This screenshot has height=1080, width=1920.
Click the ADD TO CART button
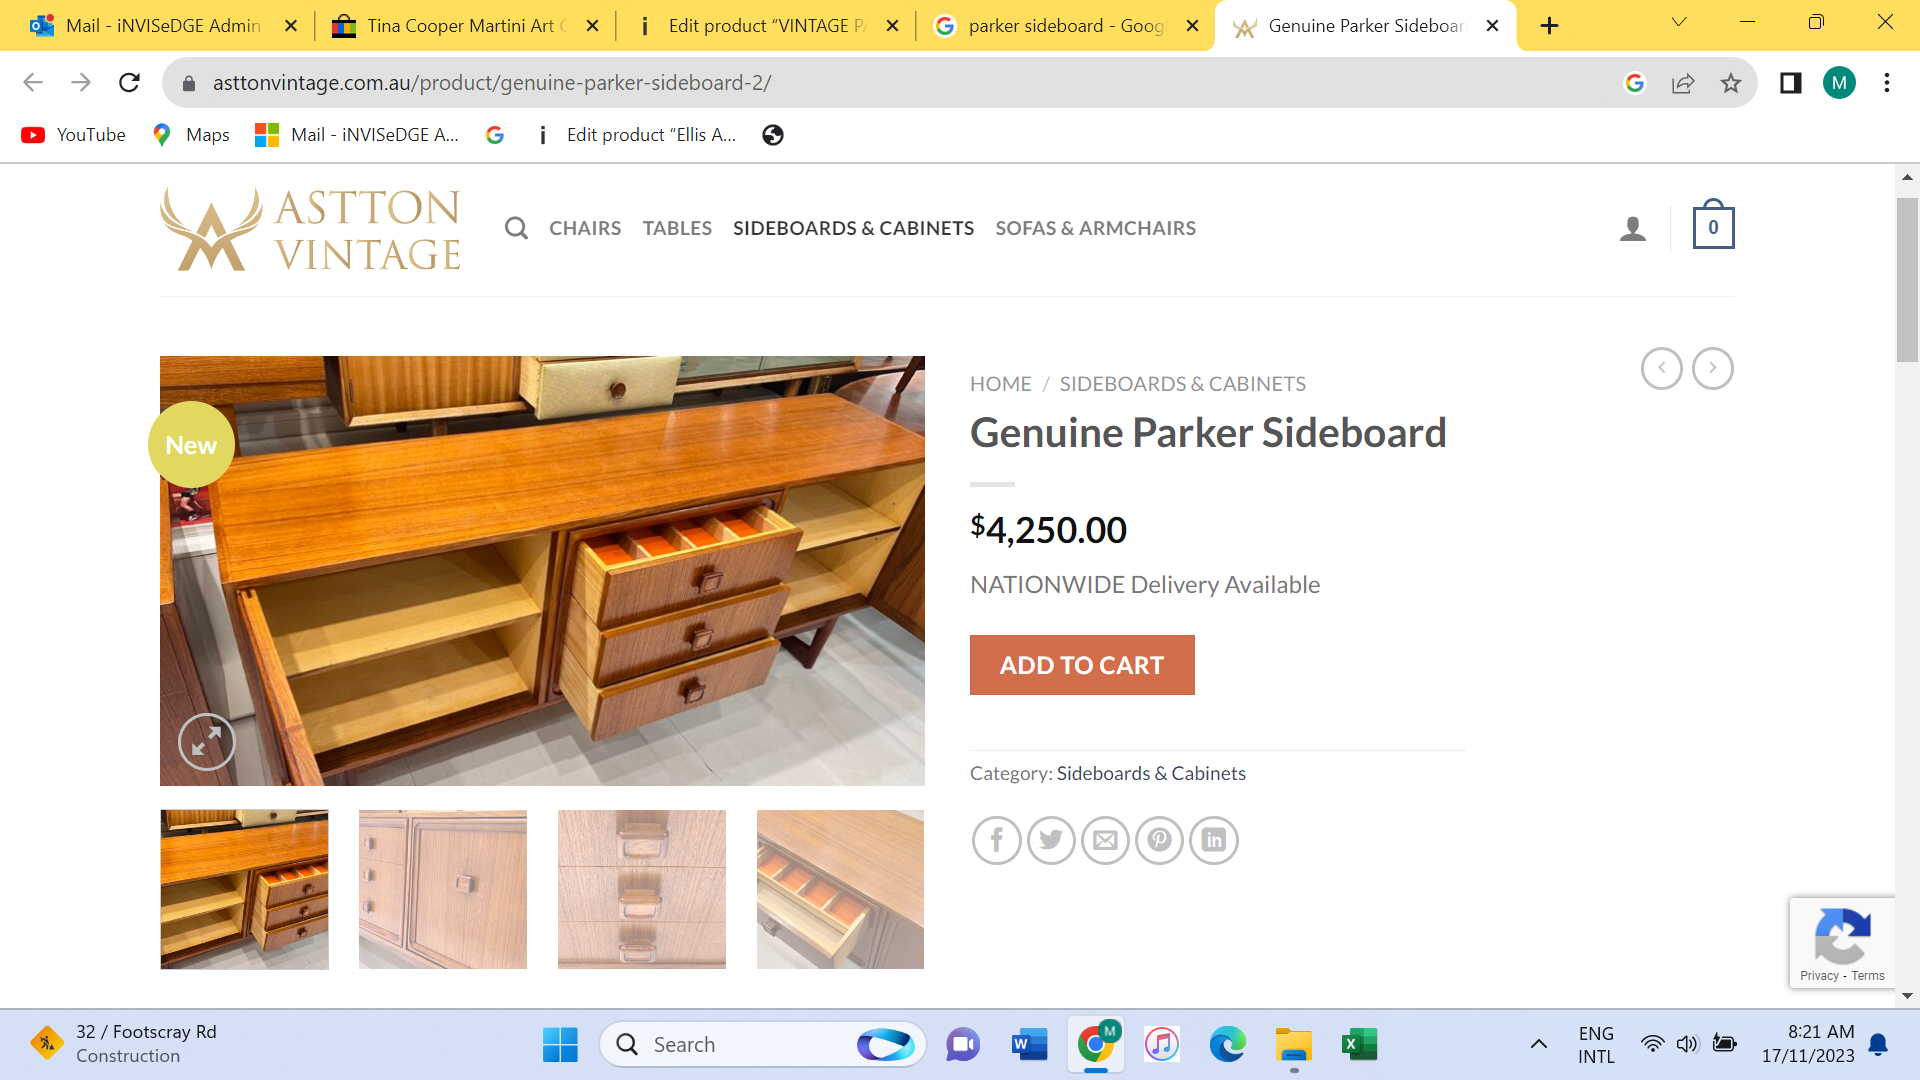tap(1081, 665)
